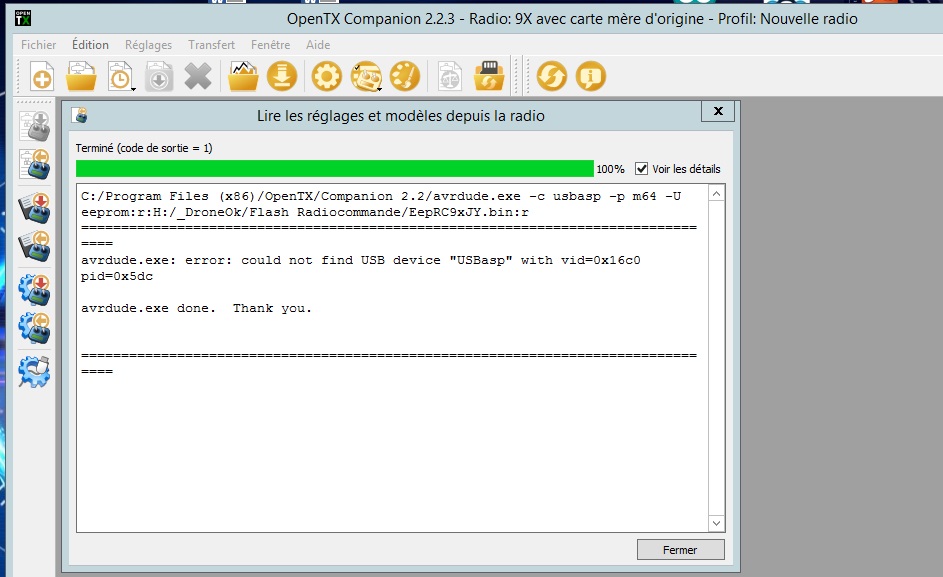Click Backup radio to file sidebar icon
The width and height of the screenshot is (943, 577).
pos(34,246)
